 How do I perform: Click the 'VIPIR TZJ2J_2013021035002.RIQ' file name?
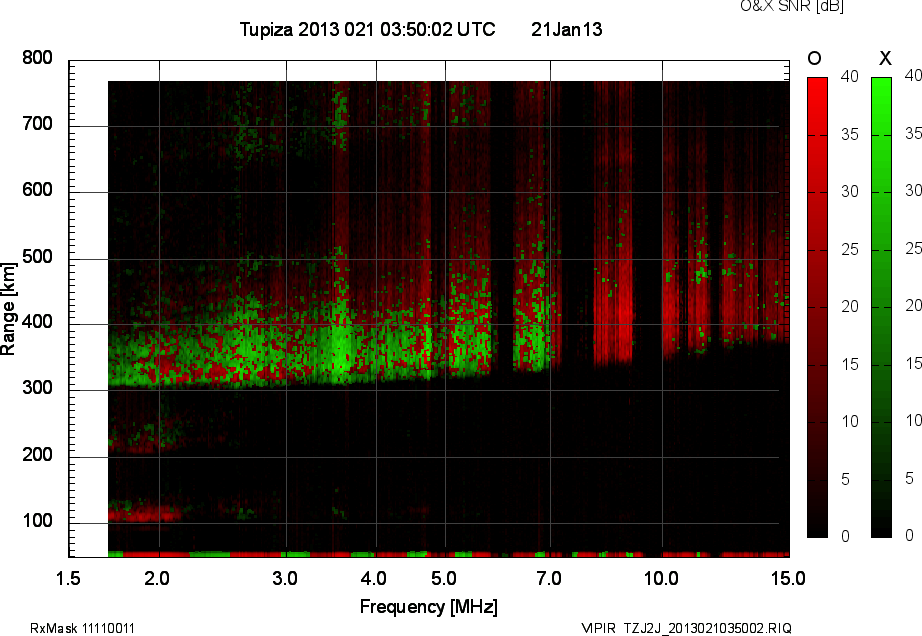tap(687, 628)
